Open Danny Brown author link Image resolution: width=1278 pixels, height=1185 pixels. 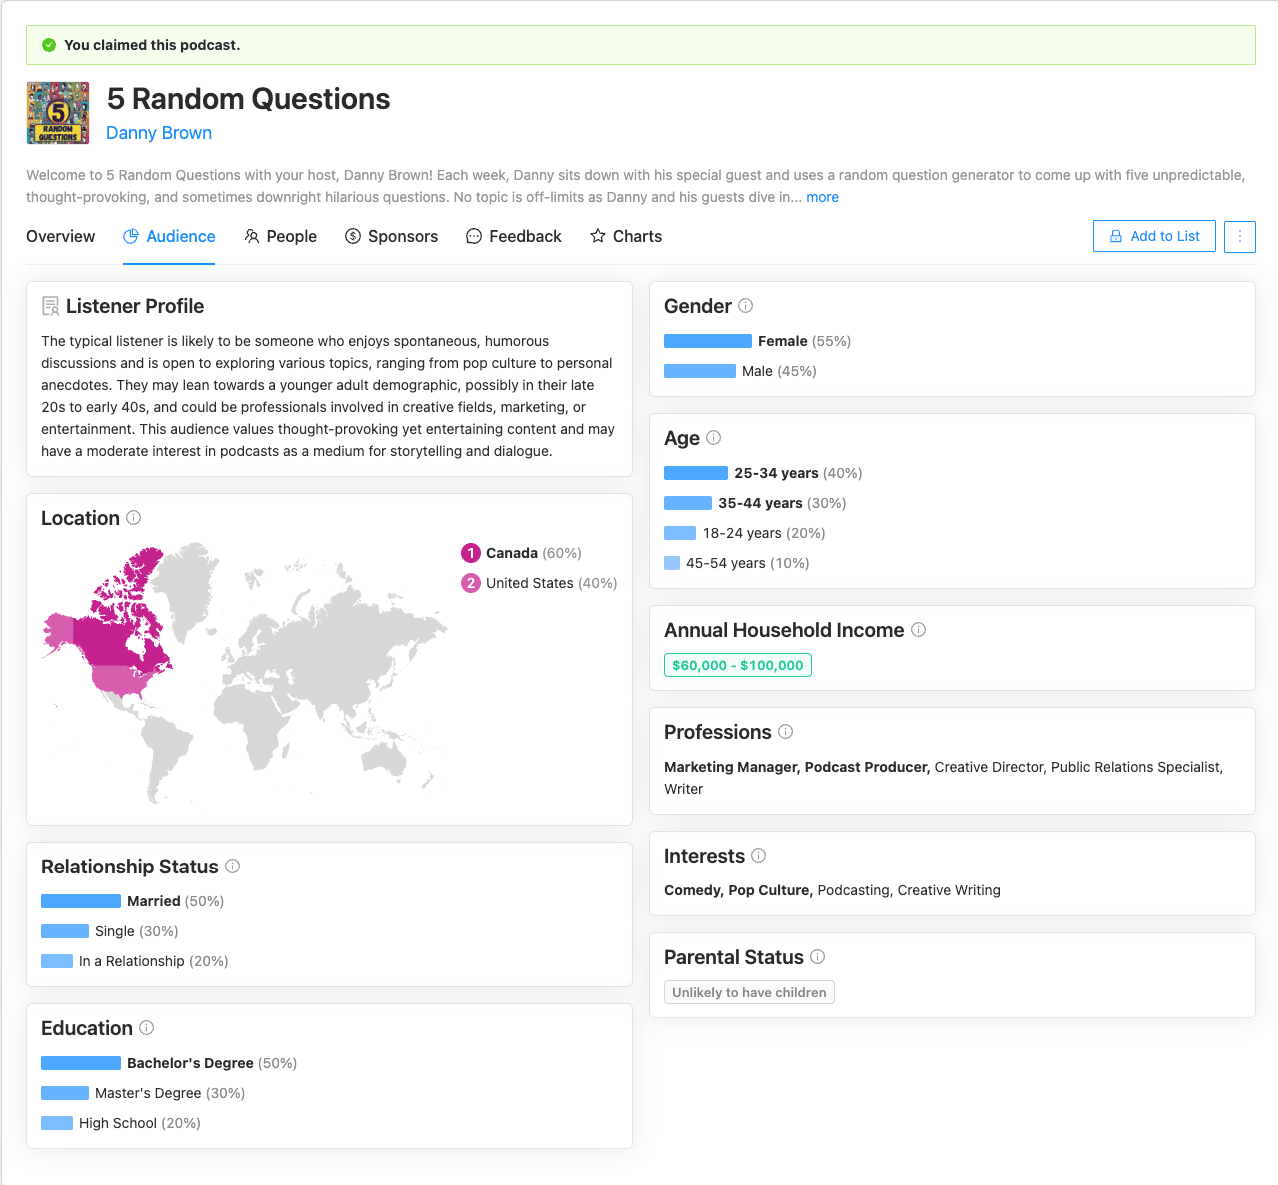click(x=159, y=133)
